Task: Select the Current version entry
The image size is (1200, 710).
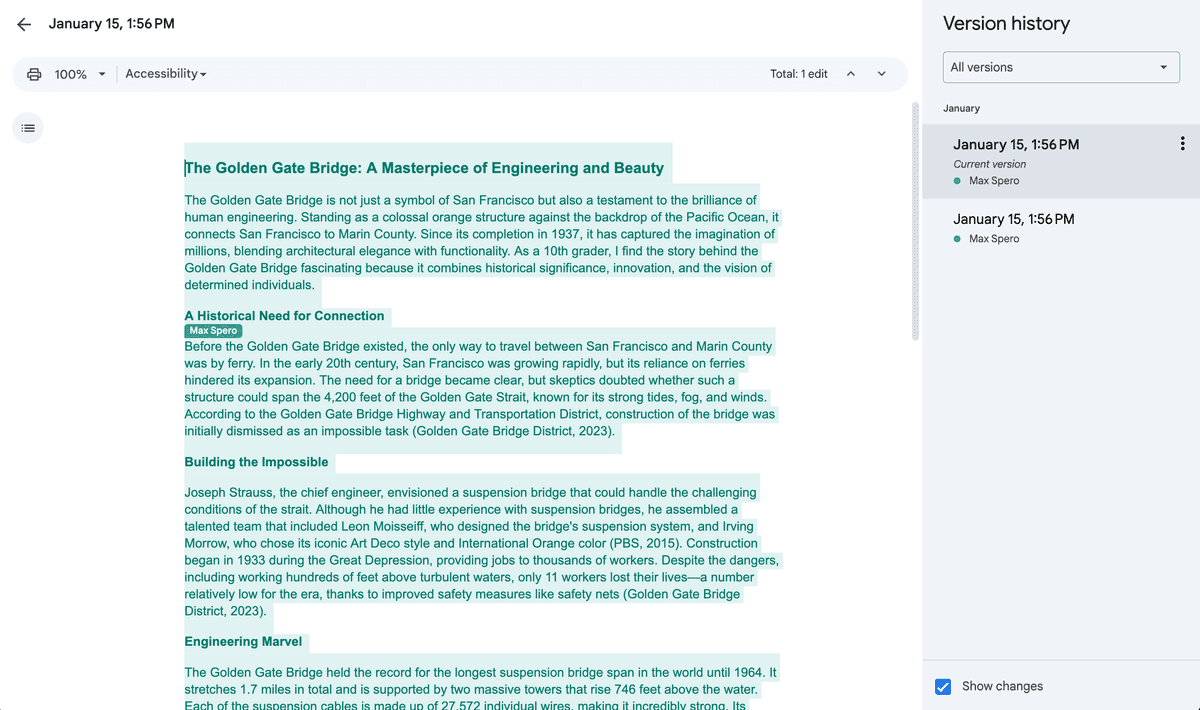Action: pyautogui.click(x=1014, y=144)
